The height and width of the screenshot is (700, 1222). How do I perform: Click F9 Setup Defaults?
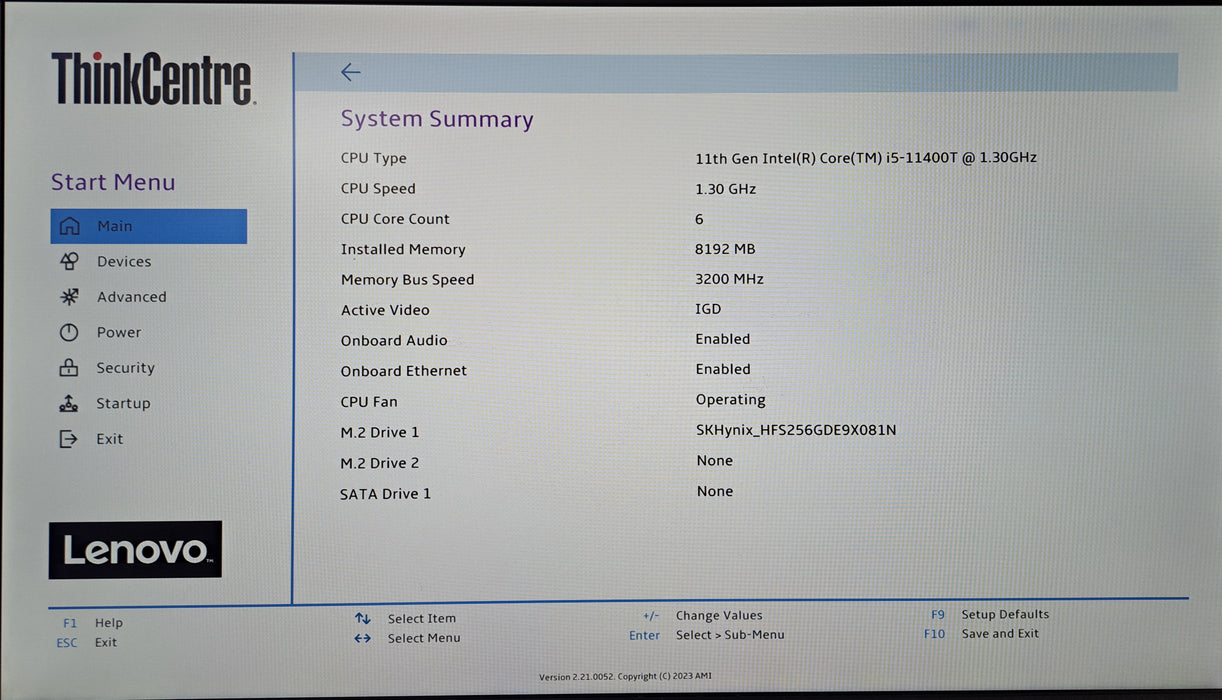point(990,615)
